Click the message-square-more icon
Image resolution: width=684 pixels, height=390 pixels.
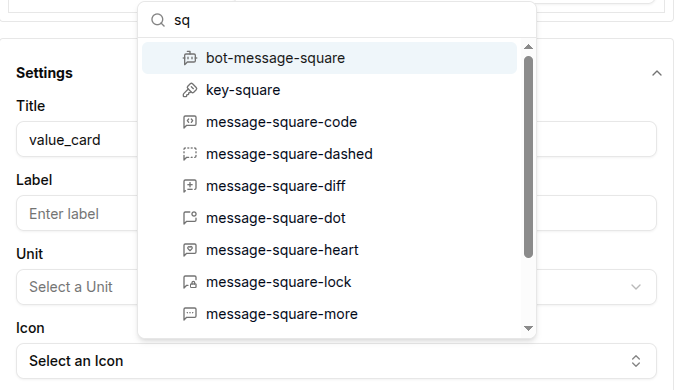pos(190,314)
